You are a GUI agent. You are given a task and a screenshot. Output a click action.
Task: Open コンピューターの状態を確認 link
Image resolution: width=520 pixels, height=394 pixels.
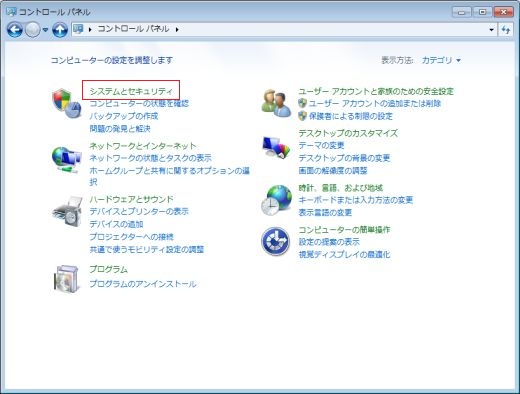(139, 103)
